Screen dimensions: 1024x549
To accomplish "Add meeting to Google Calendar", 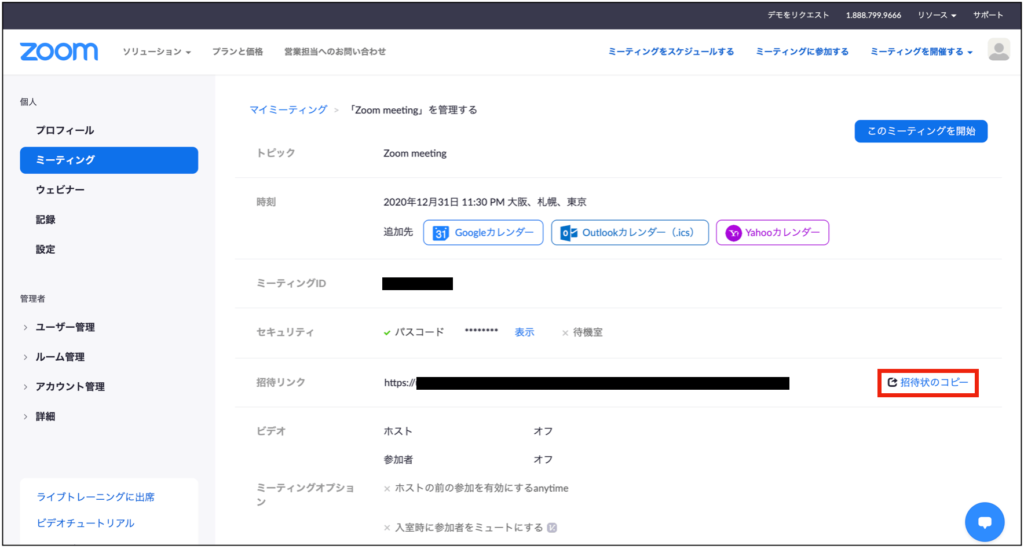I will tap(485, 233).
